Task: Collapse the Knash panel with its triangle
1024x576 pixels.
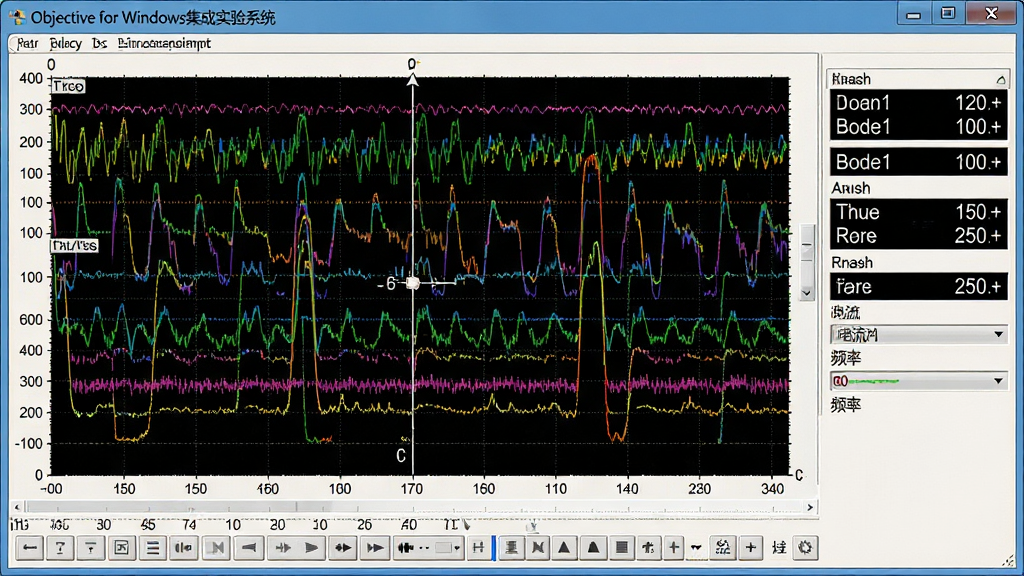Action: click(x=1000, y=80)
